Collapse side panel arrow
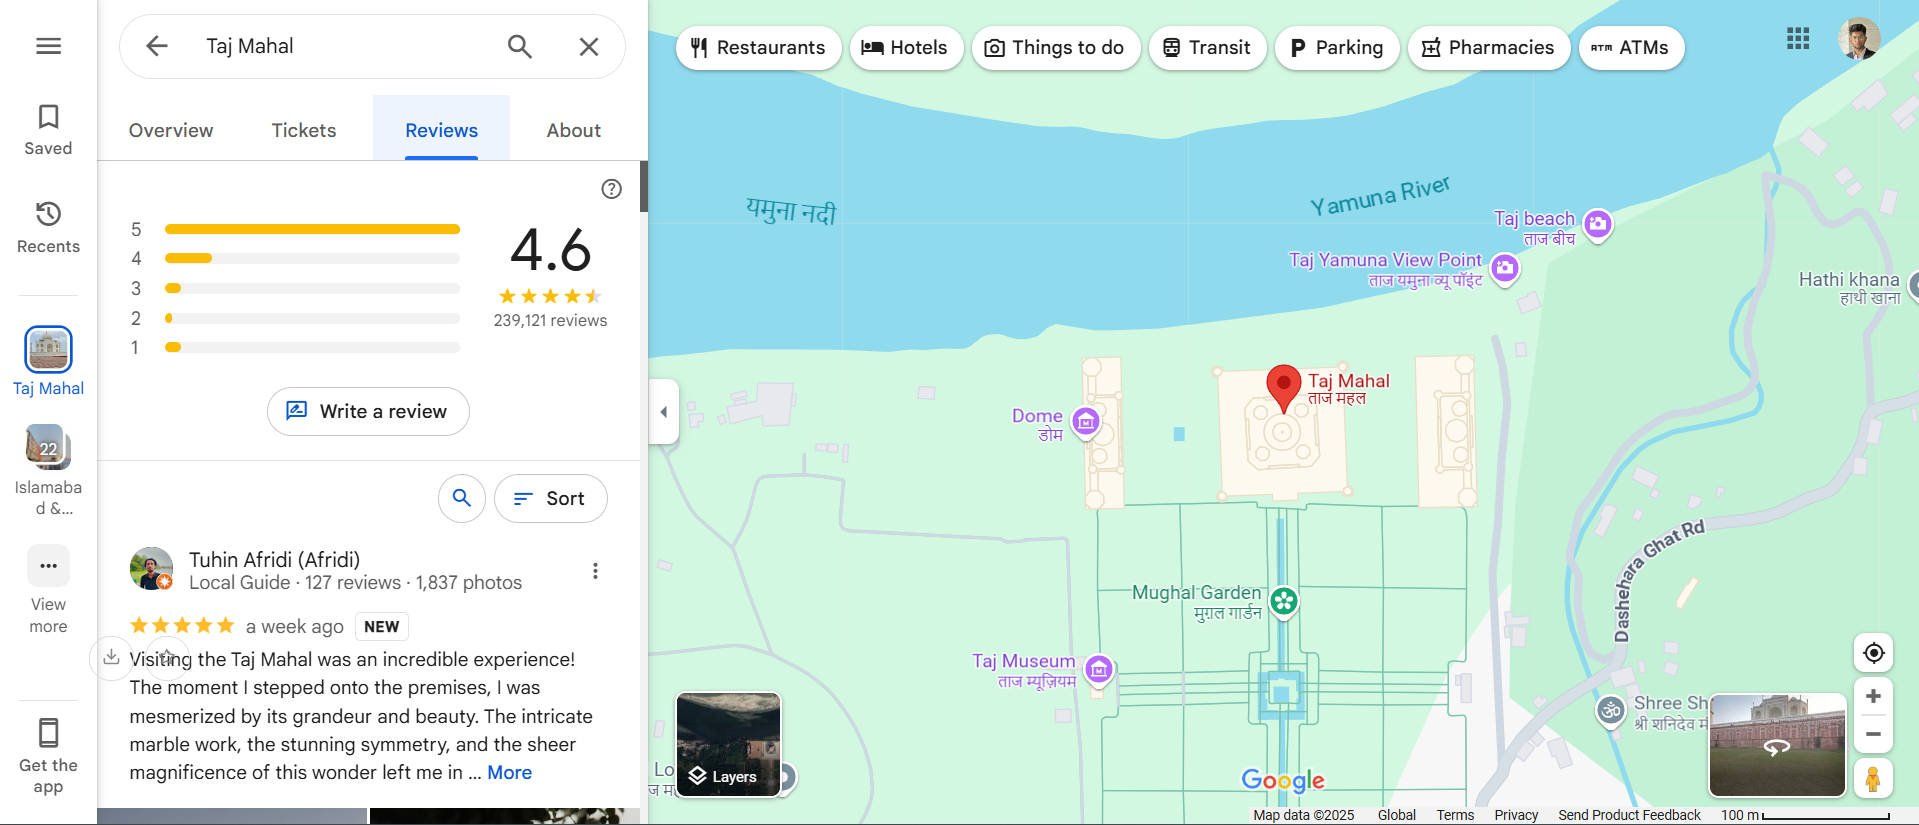Viewport: 1919px width, 825px height. [x=664, y=411]
